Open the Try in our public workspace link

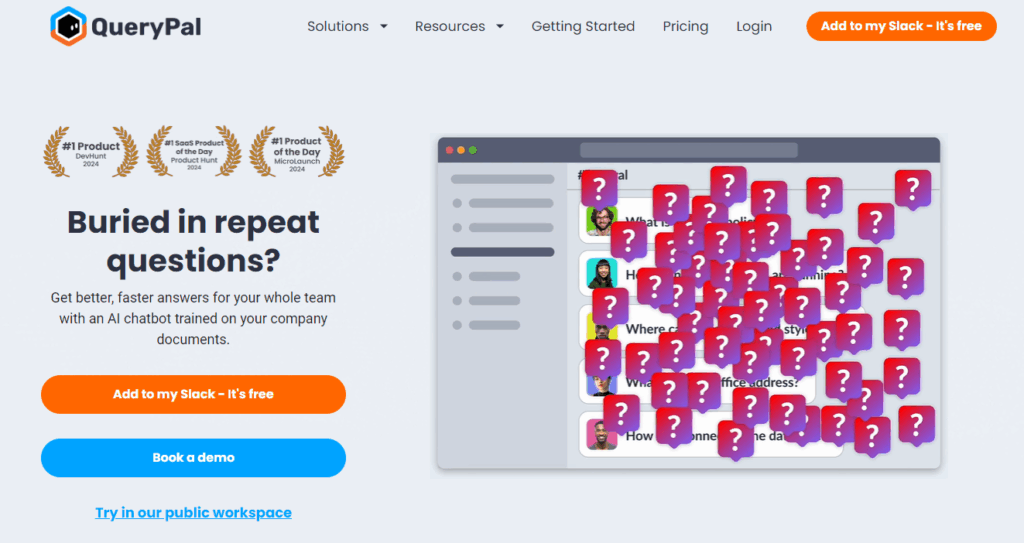click(193, 512)
